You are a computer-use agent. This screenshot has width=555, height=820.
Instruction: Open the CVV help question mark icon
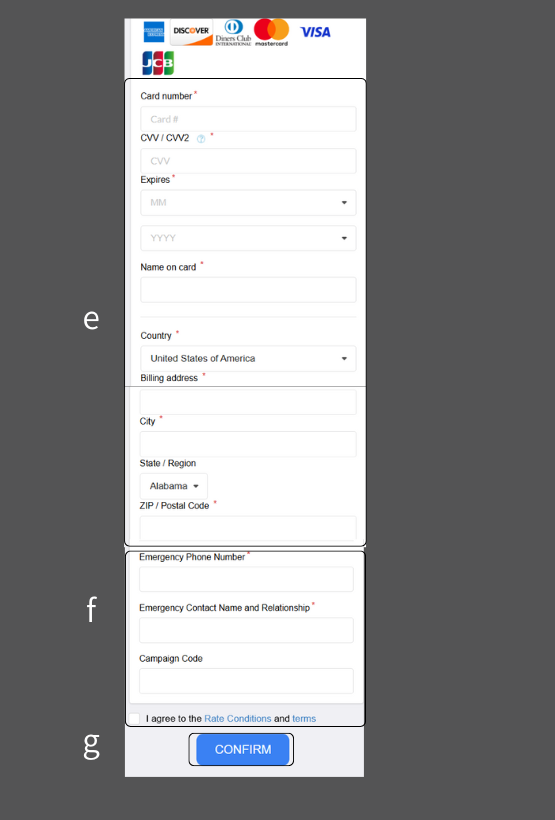pyautogui.click(x=201, y=139)
